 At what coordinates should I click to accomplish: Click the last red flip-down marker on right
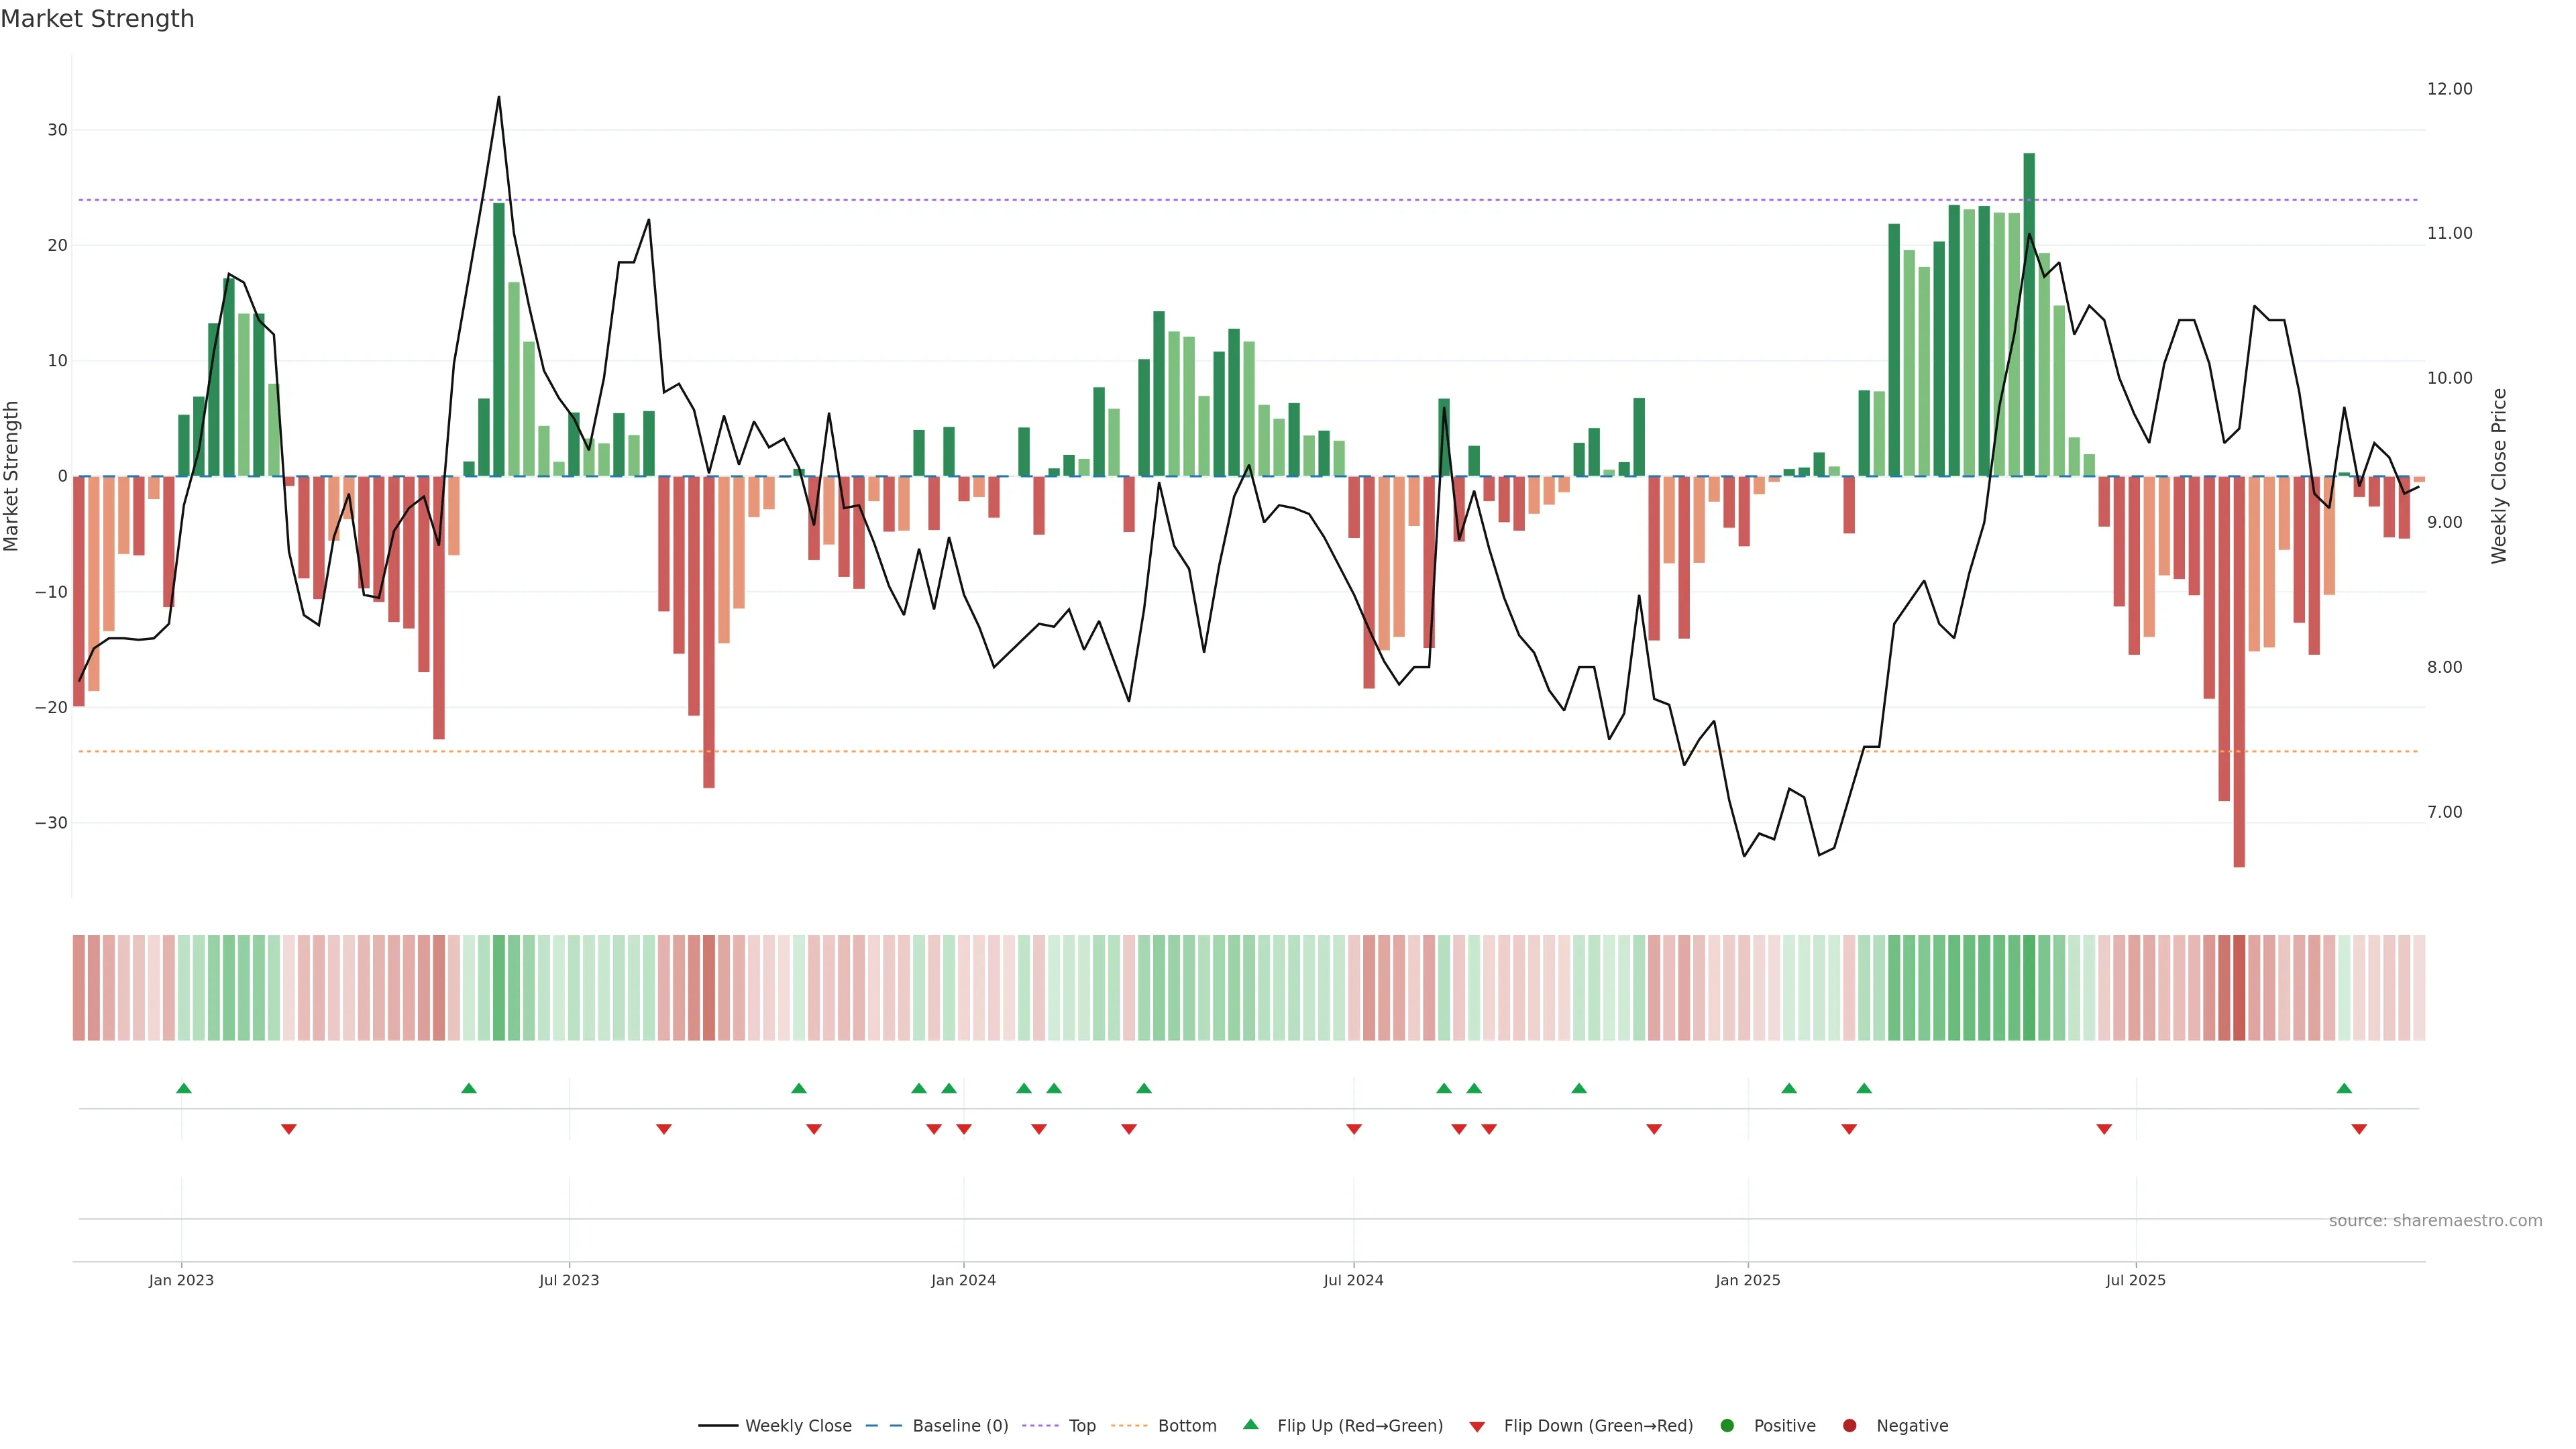point(2359,1129)
